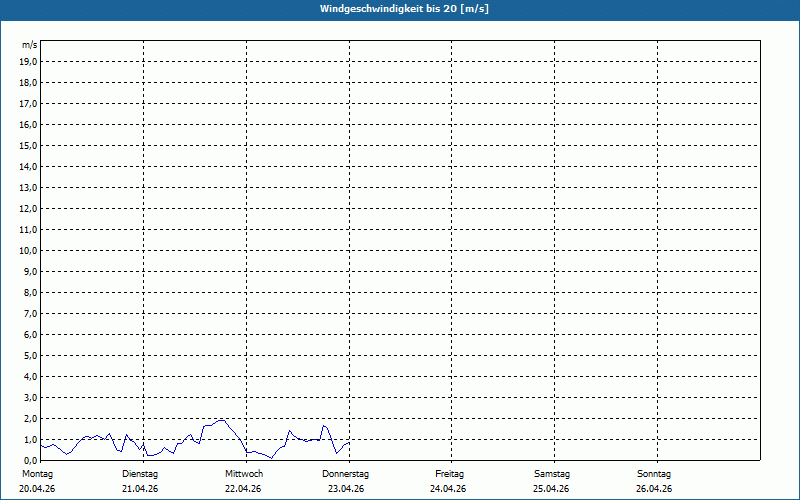Click the 1,0 y-axis value
The width and height of the screenshot is (800, 500).
[31, 440]
